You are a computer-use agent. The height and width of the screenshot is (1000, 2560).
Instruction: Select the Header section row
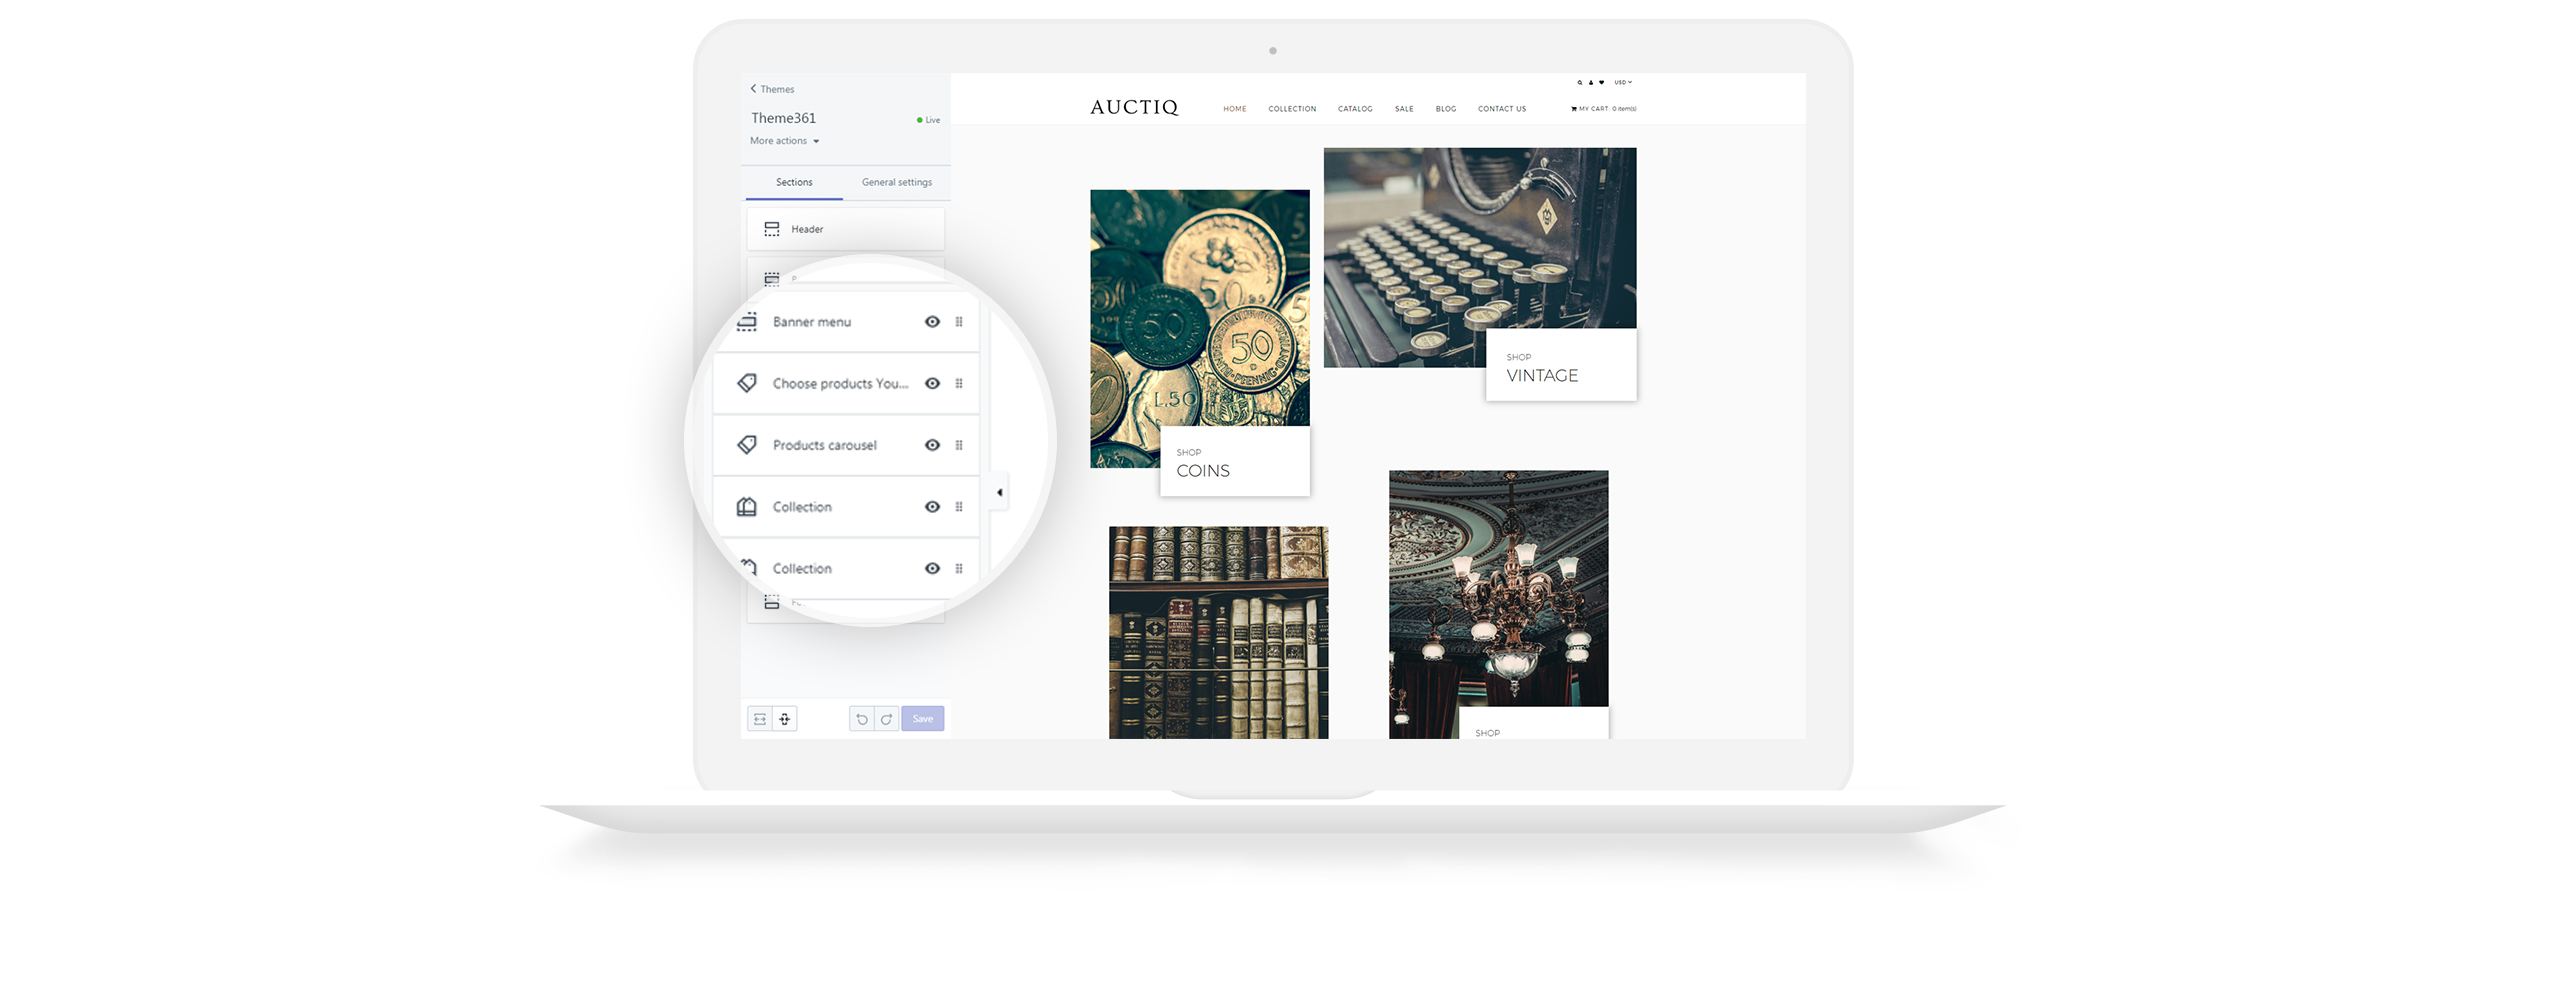[x=845, y=229]
